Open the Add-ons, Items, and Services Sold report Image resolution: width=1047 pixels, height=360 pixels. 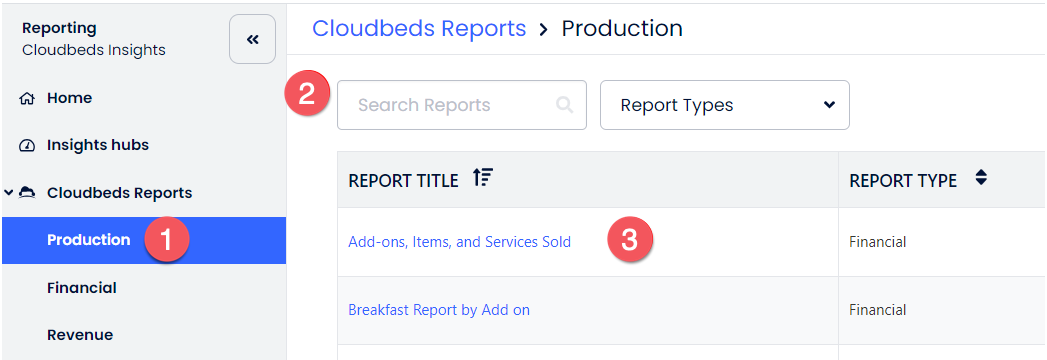[x=459, y=242]
